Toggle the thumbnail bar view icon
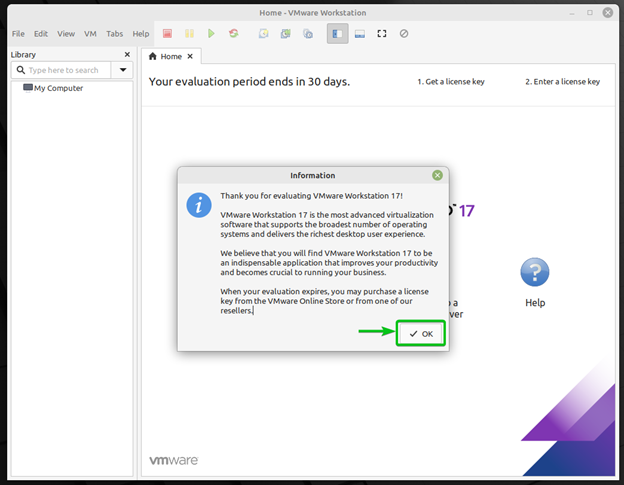This screenshot has height=485, width=624. point(360,33)
